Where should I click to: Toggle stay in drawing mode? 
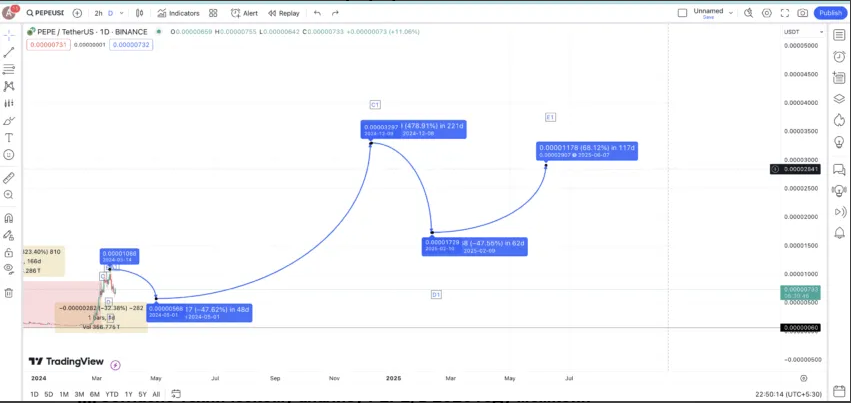tap(9, 235)
